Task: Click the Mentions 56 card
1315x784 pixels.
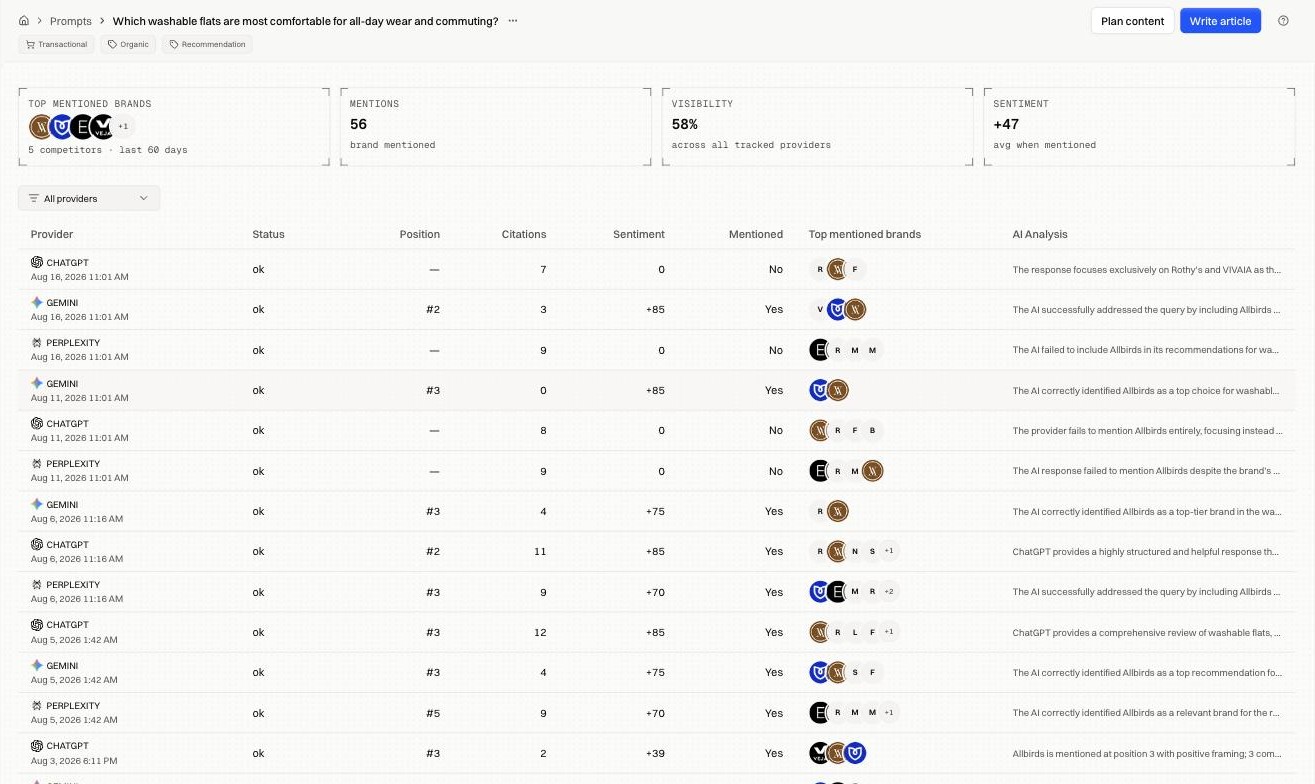Action: coord(495,126)
